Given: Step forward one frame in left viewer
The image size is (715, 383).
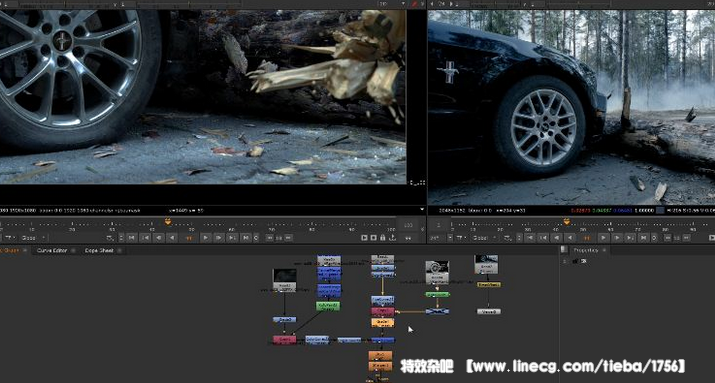Looking at the screenshot, I should point(219,238).
